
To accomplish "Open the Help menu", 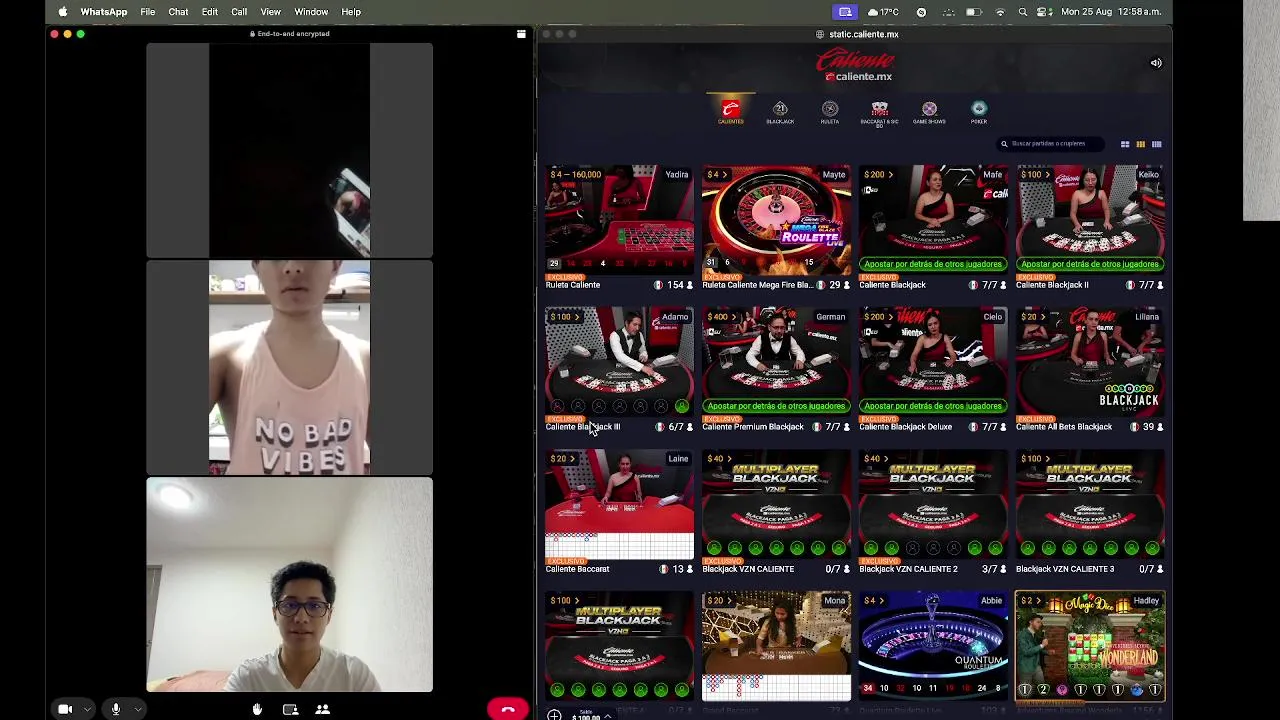I will coord(351,12).
